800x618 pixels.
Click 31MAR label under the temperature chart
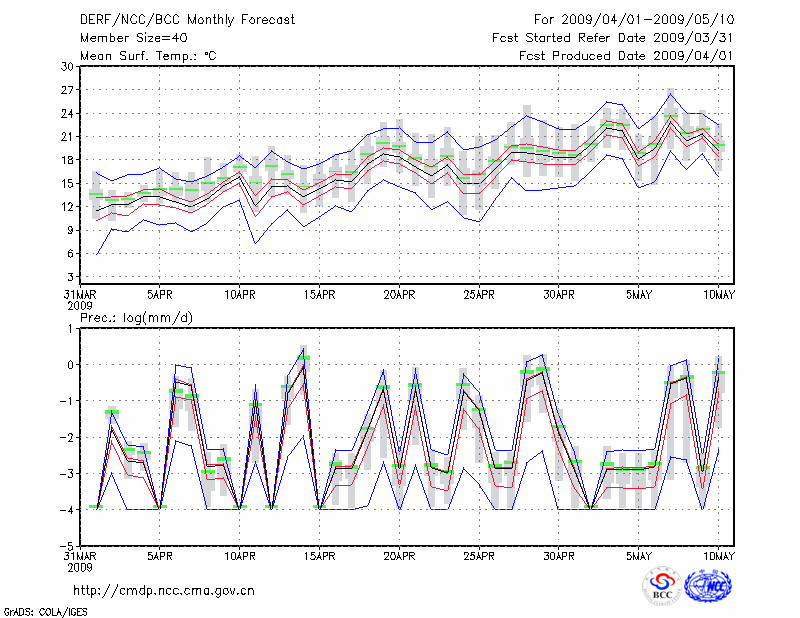pyautogui.click(x=80, y=296)
